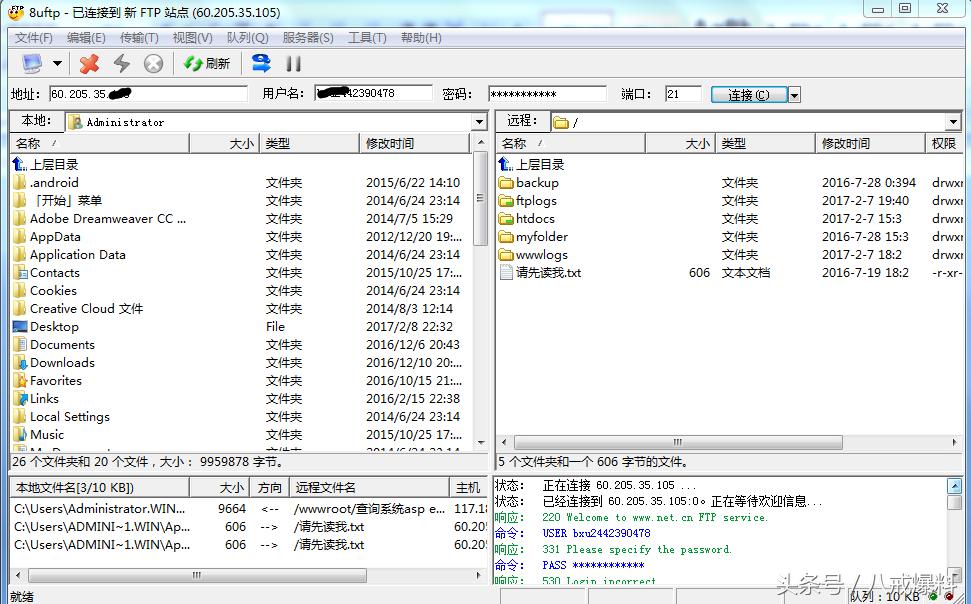Open dropdown beside the site manager icon

(x=55, y=62)
